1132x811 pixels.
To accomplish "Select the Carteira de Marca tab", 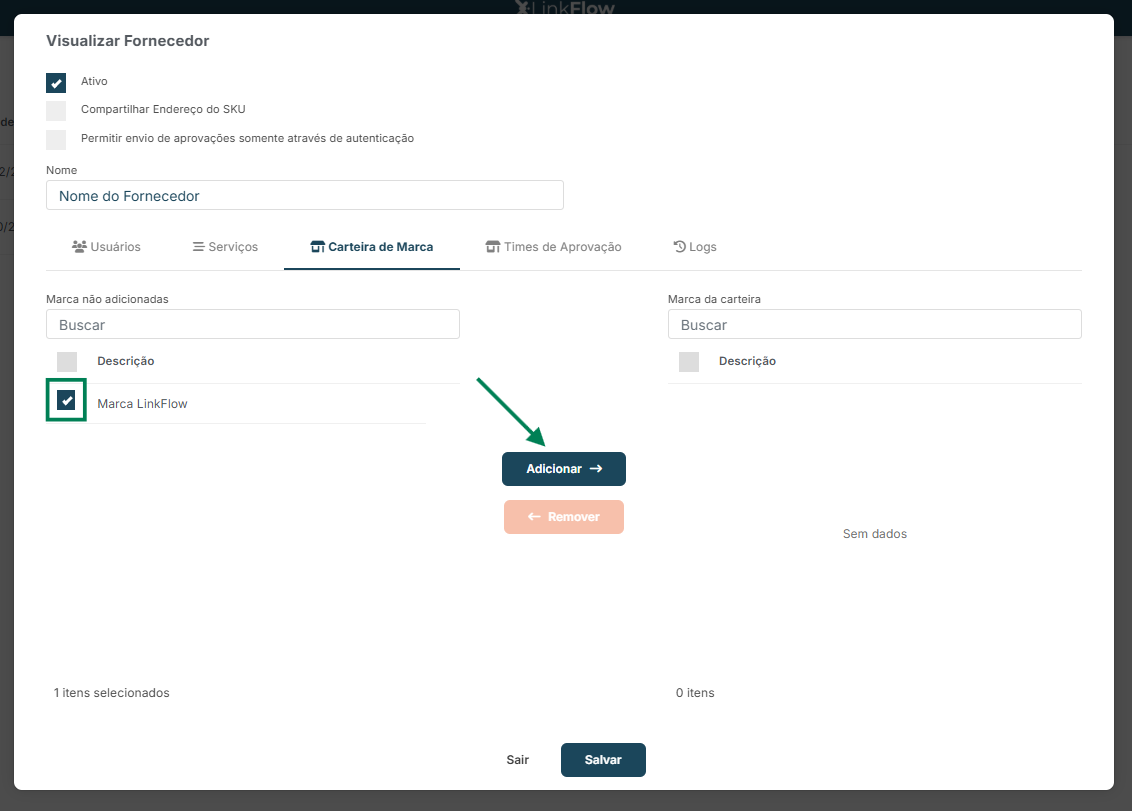I will (x=372, y=247).
